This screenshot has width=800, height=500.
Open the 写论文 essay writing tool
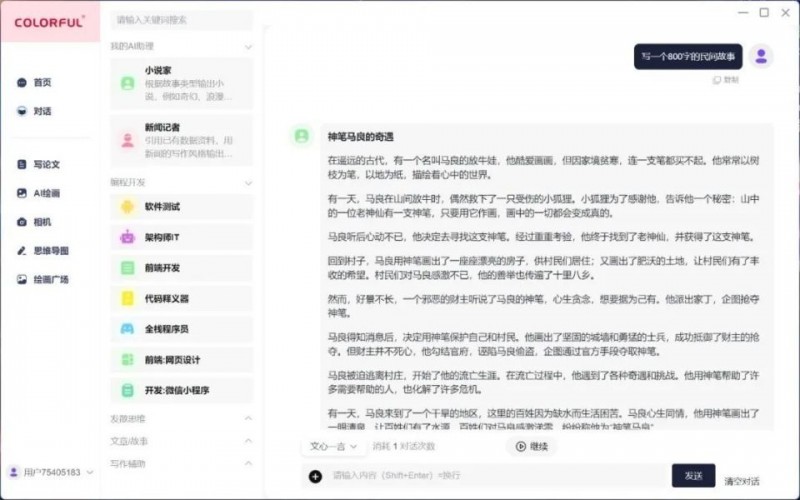click(44, 164)
